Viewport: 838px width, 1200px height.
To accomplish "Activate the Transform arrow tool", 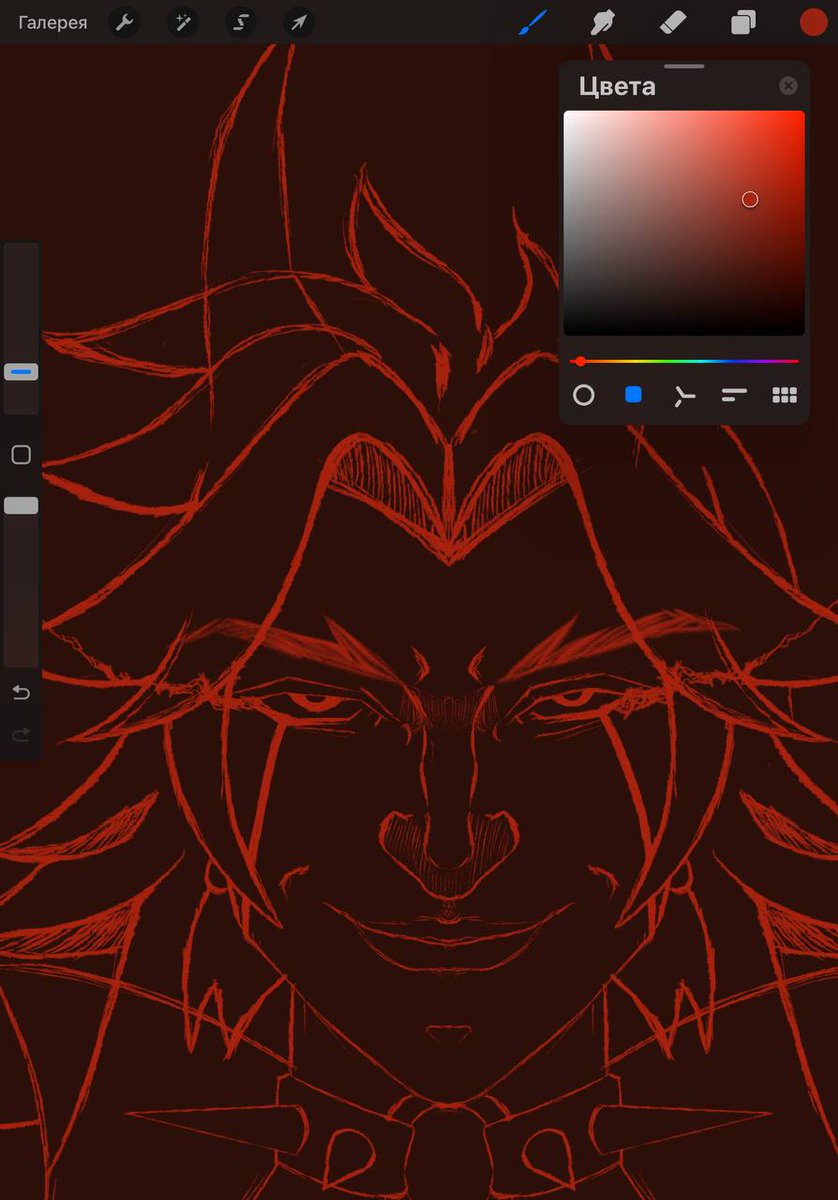I will click(x=298, y=22).
